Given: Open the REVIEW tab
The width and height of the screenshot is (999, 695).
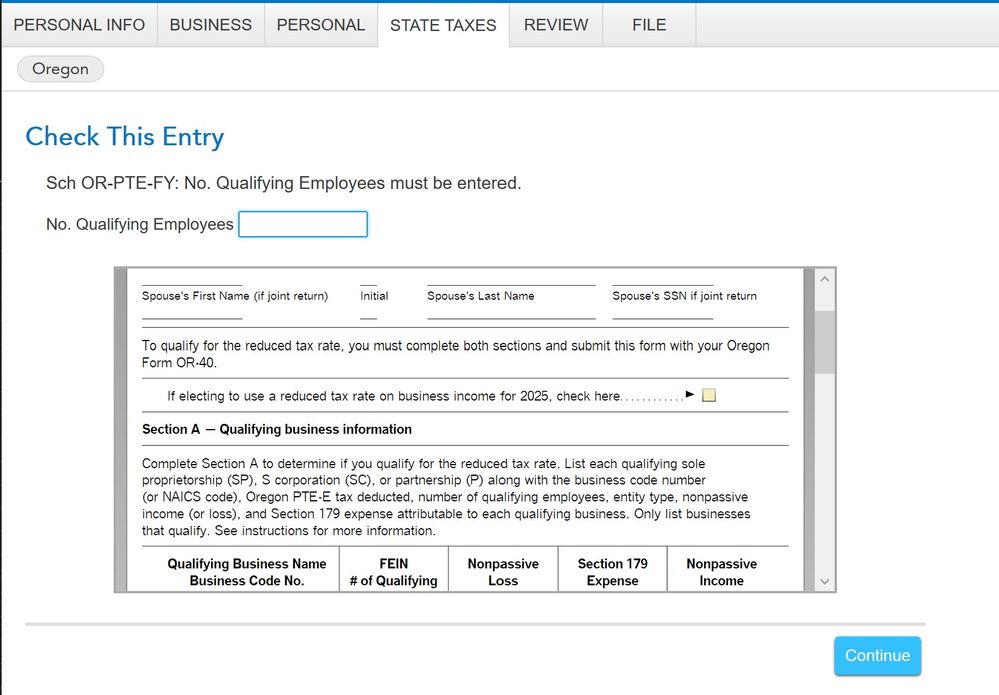Looking at the screenshot, I should click(x=555, y=25).
